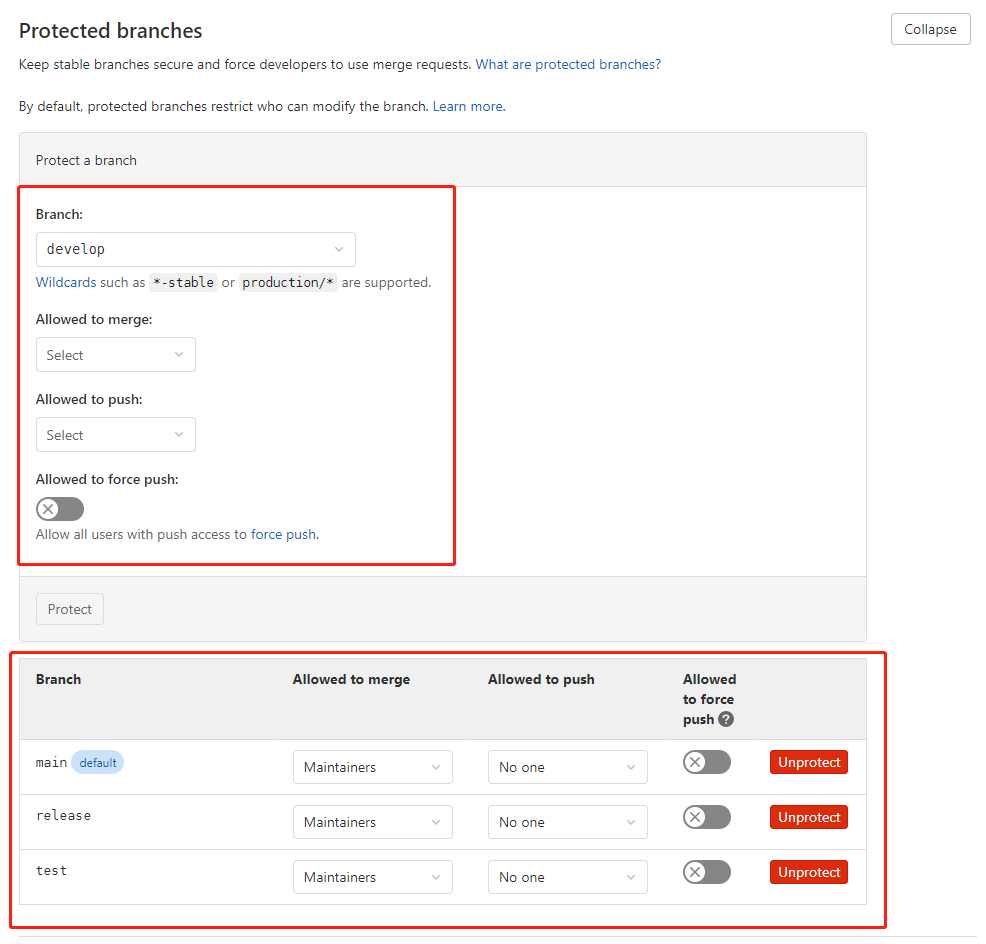
Task: Unprotect the test branch
Action: tap(808, 872)
